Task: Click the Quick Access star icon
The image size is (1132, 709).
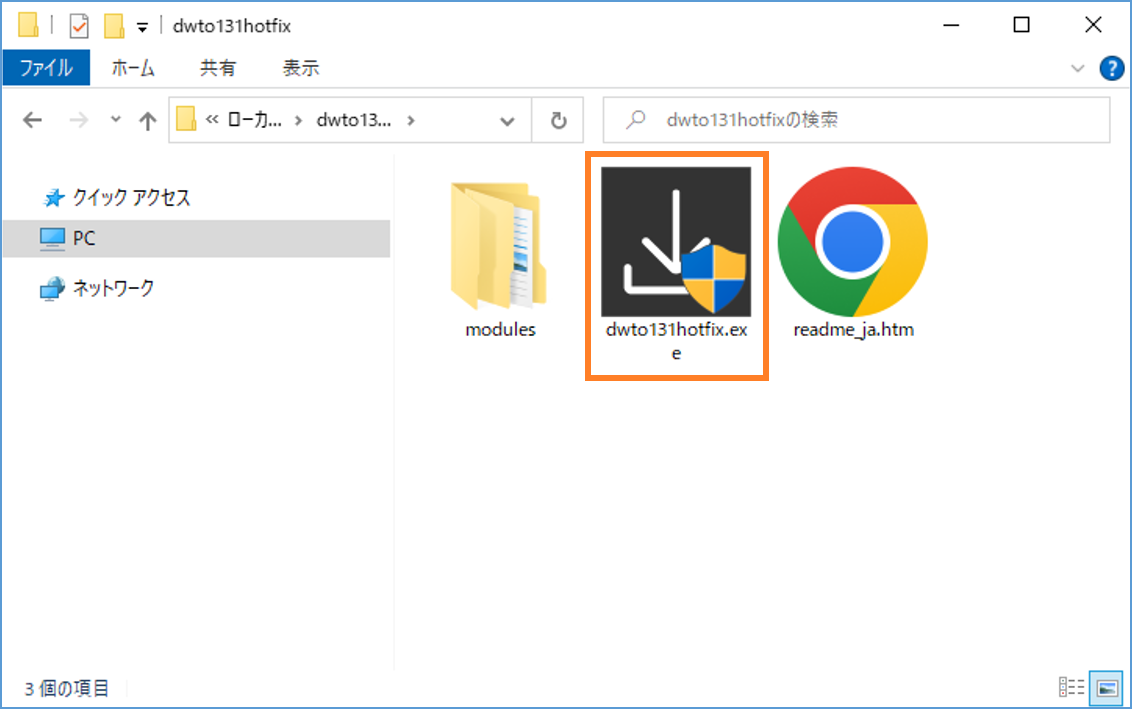Action: [x=53, y=198]
